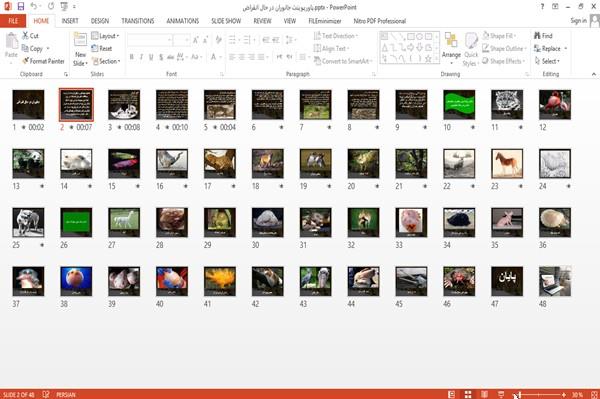Click Sign in link
Viewport: 600px width, 399px height.
click(578, 21)
